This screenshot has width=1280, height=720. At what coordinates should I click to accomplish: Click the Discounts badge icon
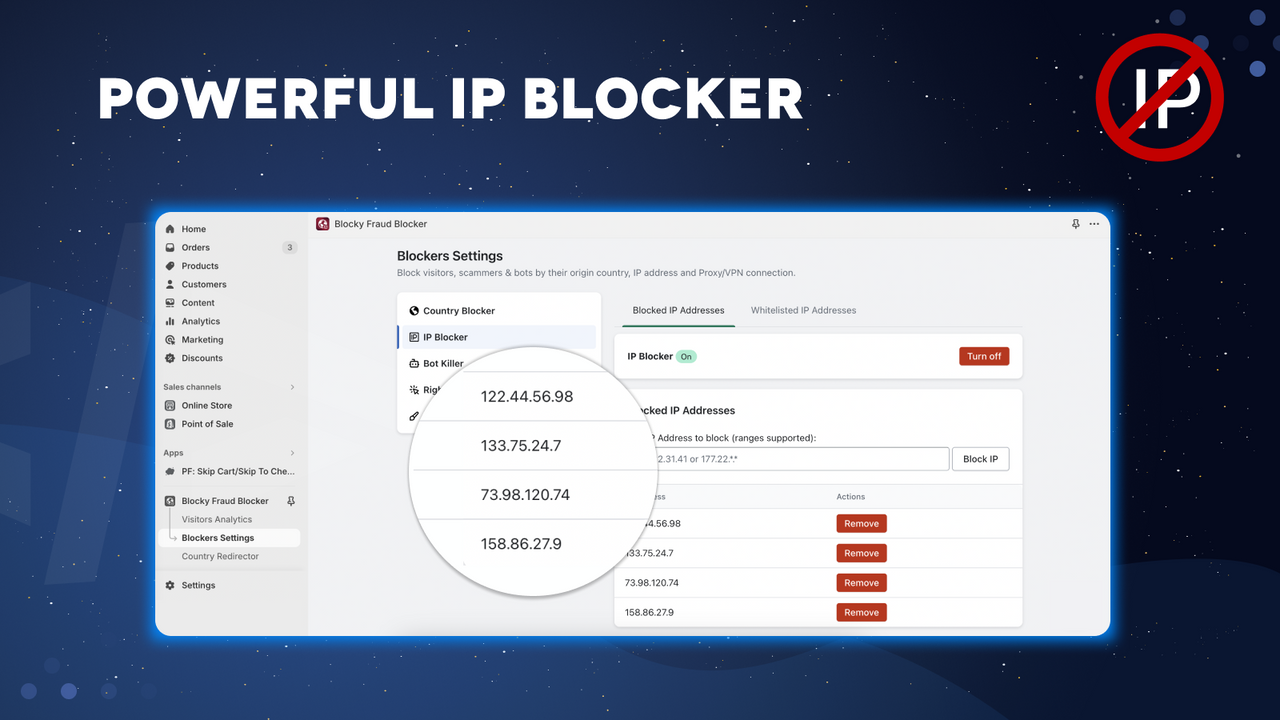(x=170, y=358)
